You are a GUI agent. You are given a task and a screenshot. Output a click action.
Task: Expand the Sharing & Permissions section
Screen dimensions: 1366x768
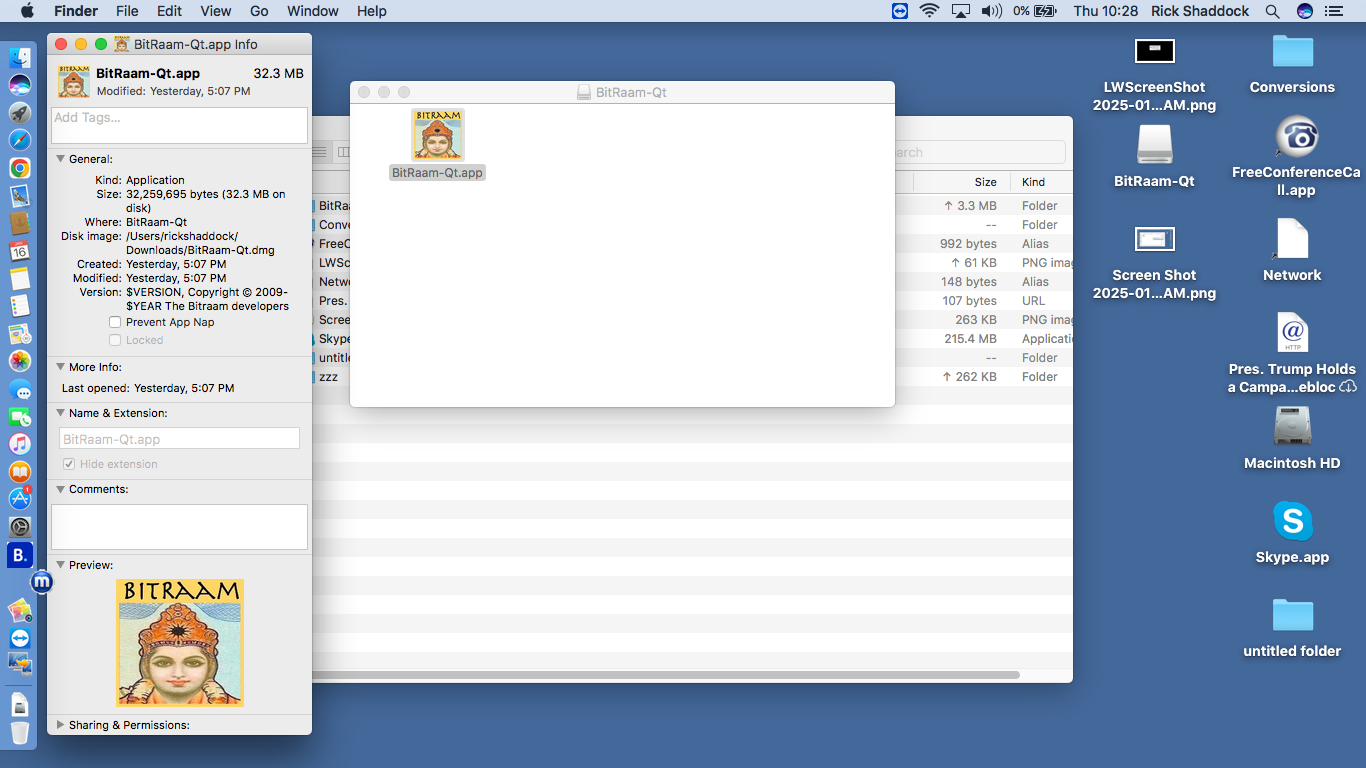tap(60, 725)
